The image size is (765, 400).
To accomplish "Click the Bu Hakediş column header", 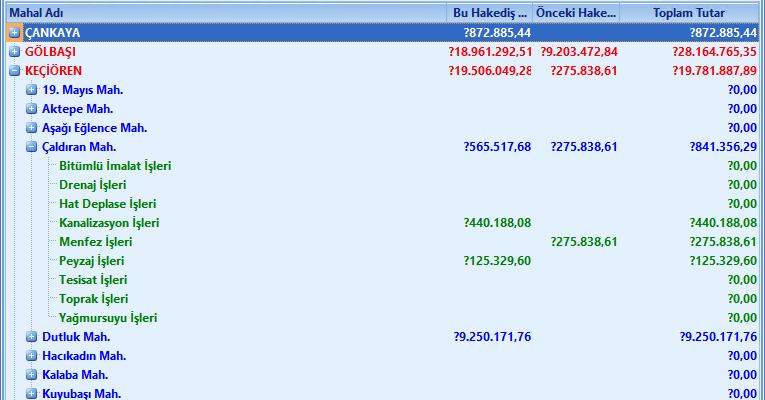I will tap(489, 13).
